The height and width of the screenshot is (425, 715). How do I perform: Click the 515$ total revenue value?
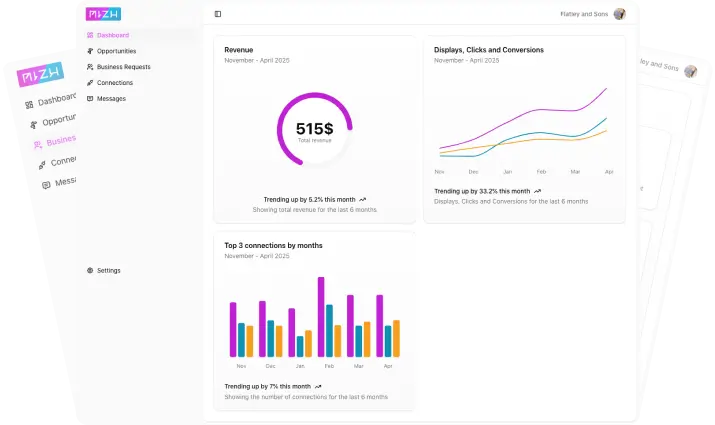click(315, 129)
